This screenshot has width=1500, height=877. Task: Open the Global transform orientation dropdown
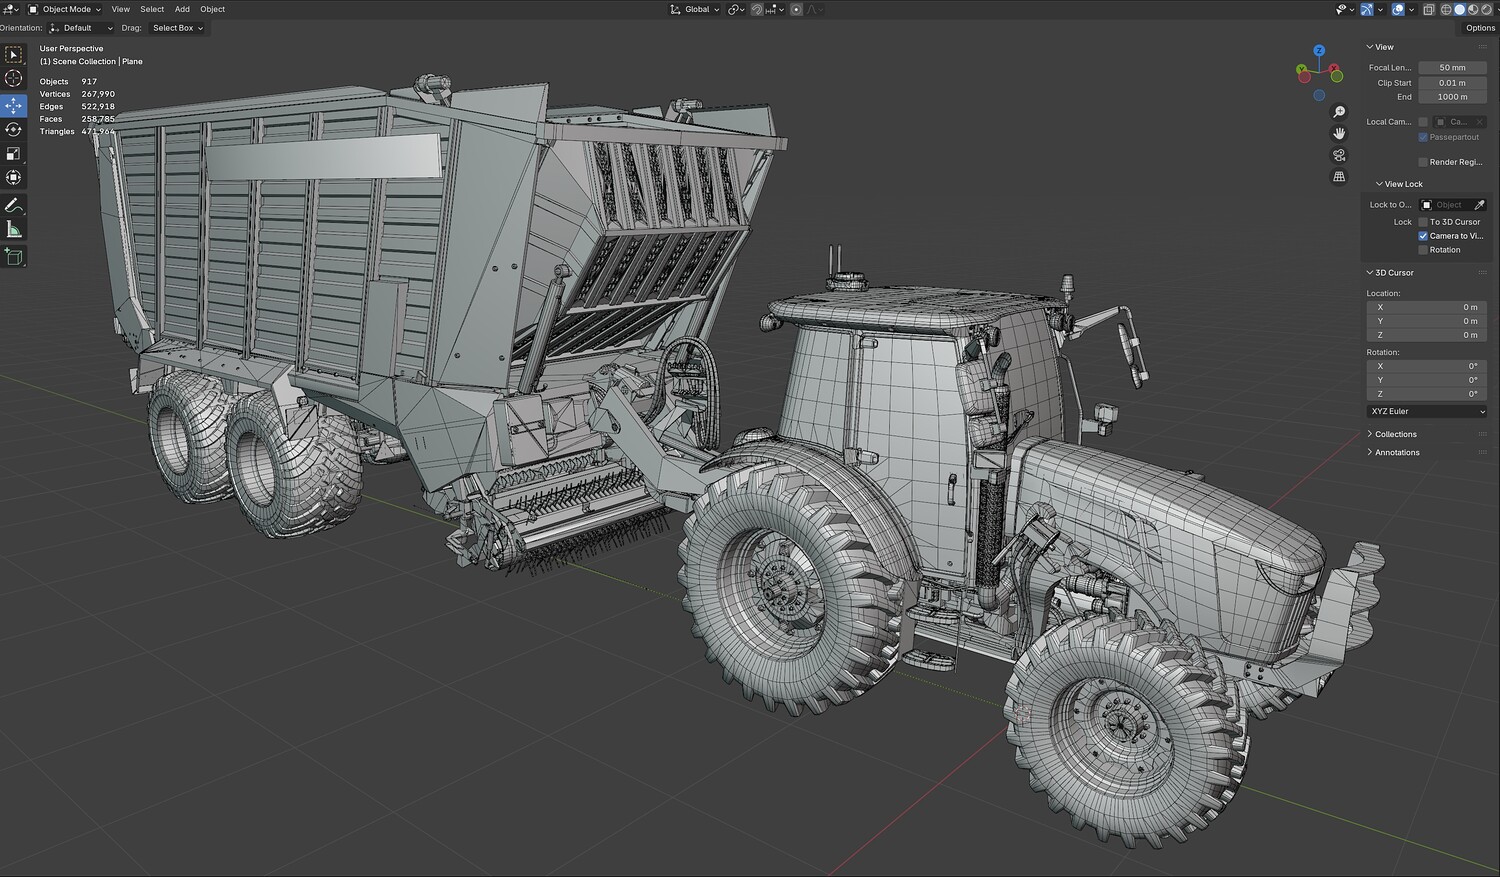coord(694,9)
